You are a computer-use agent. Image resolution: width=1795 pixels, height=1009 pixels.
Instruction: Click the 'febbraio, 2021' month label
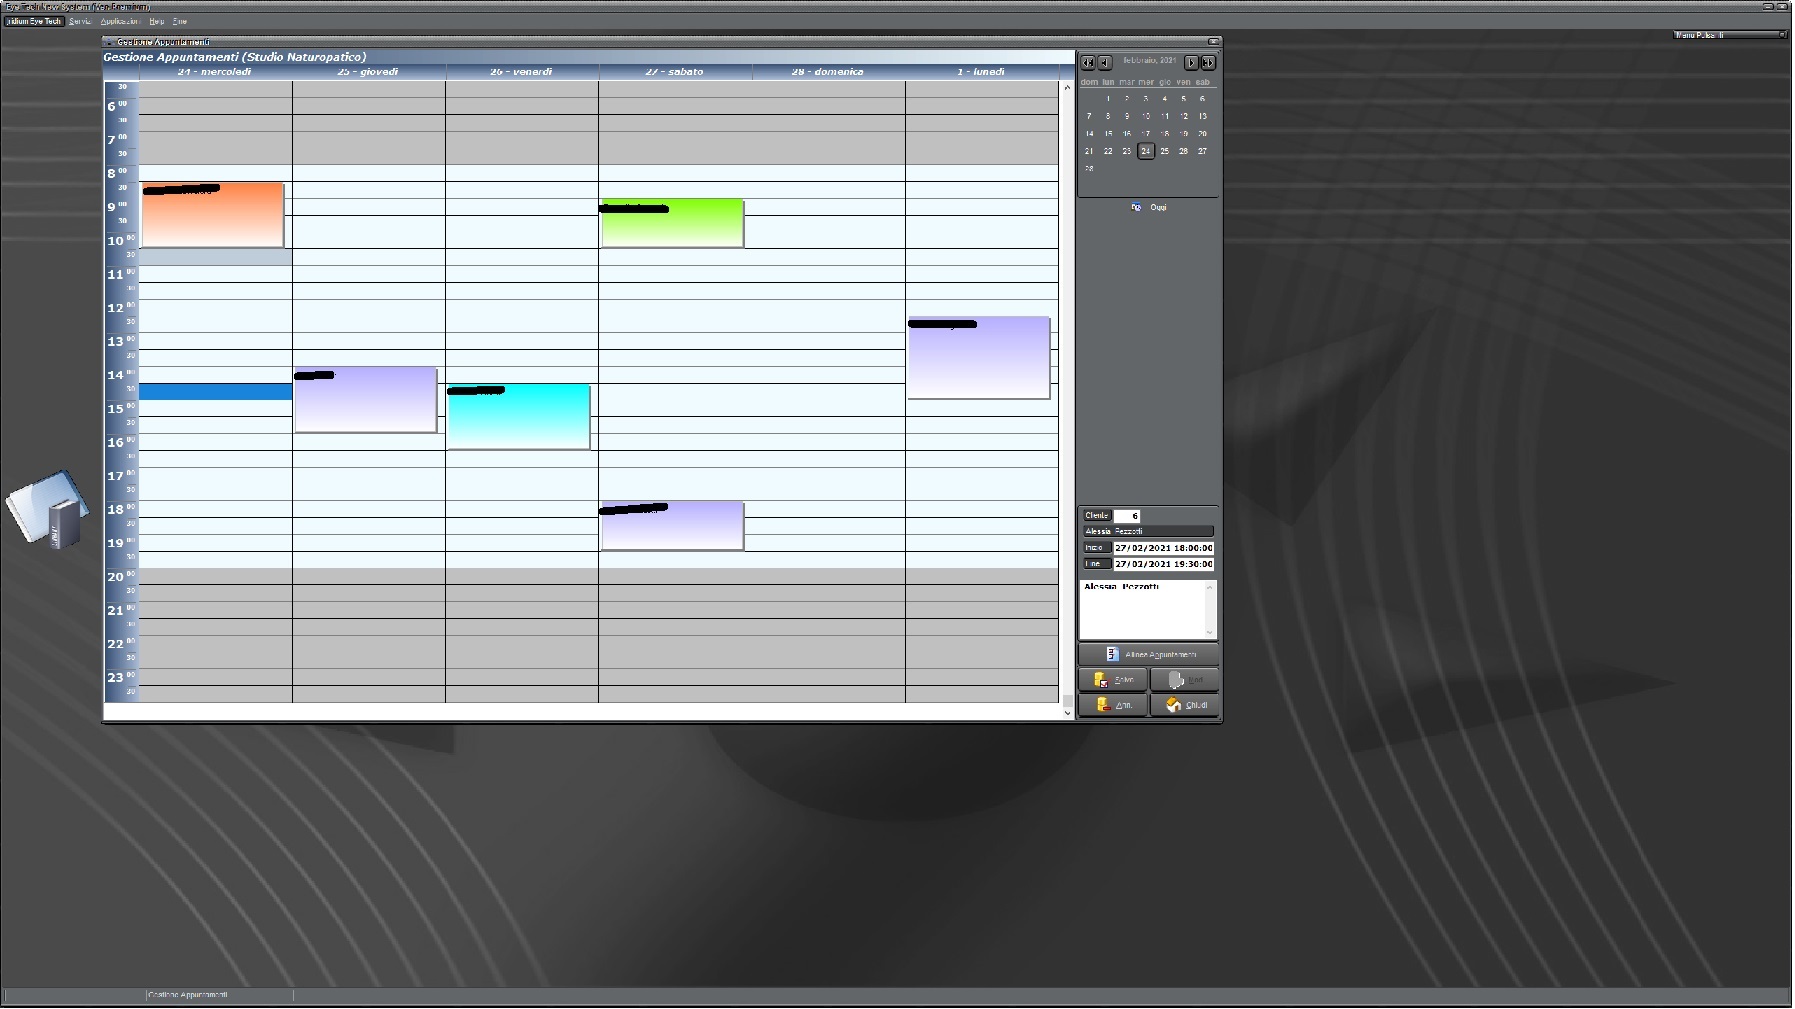click(1149, 61)
